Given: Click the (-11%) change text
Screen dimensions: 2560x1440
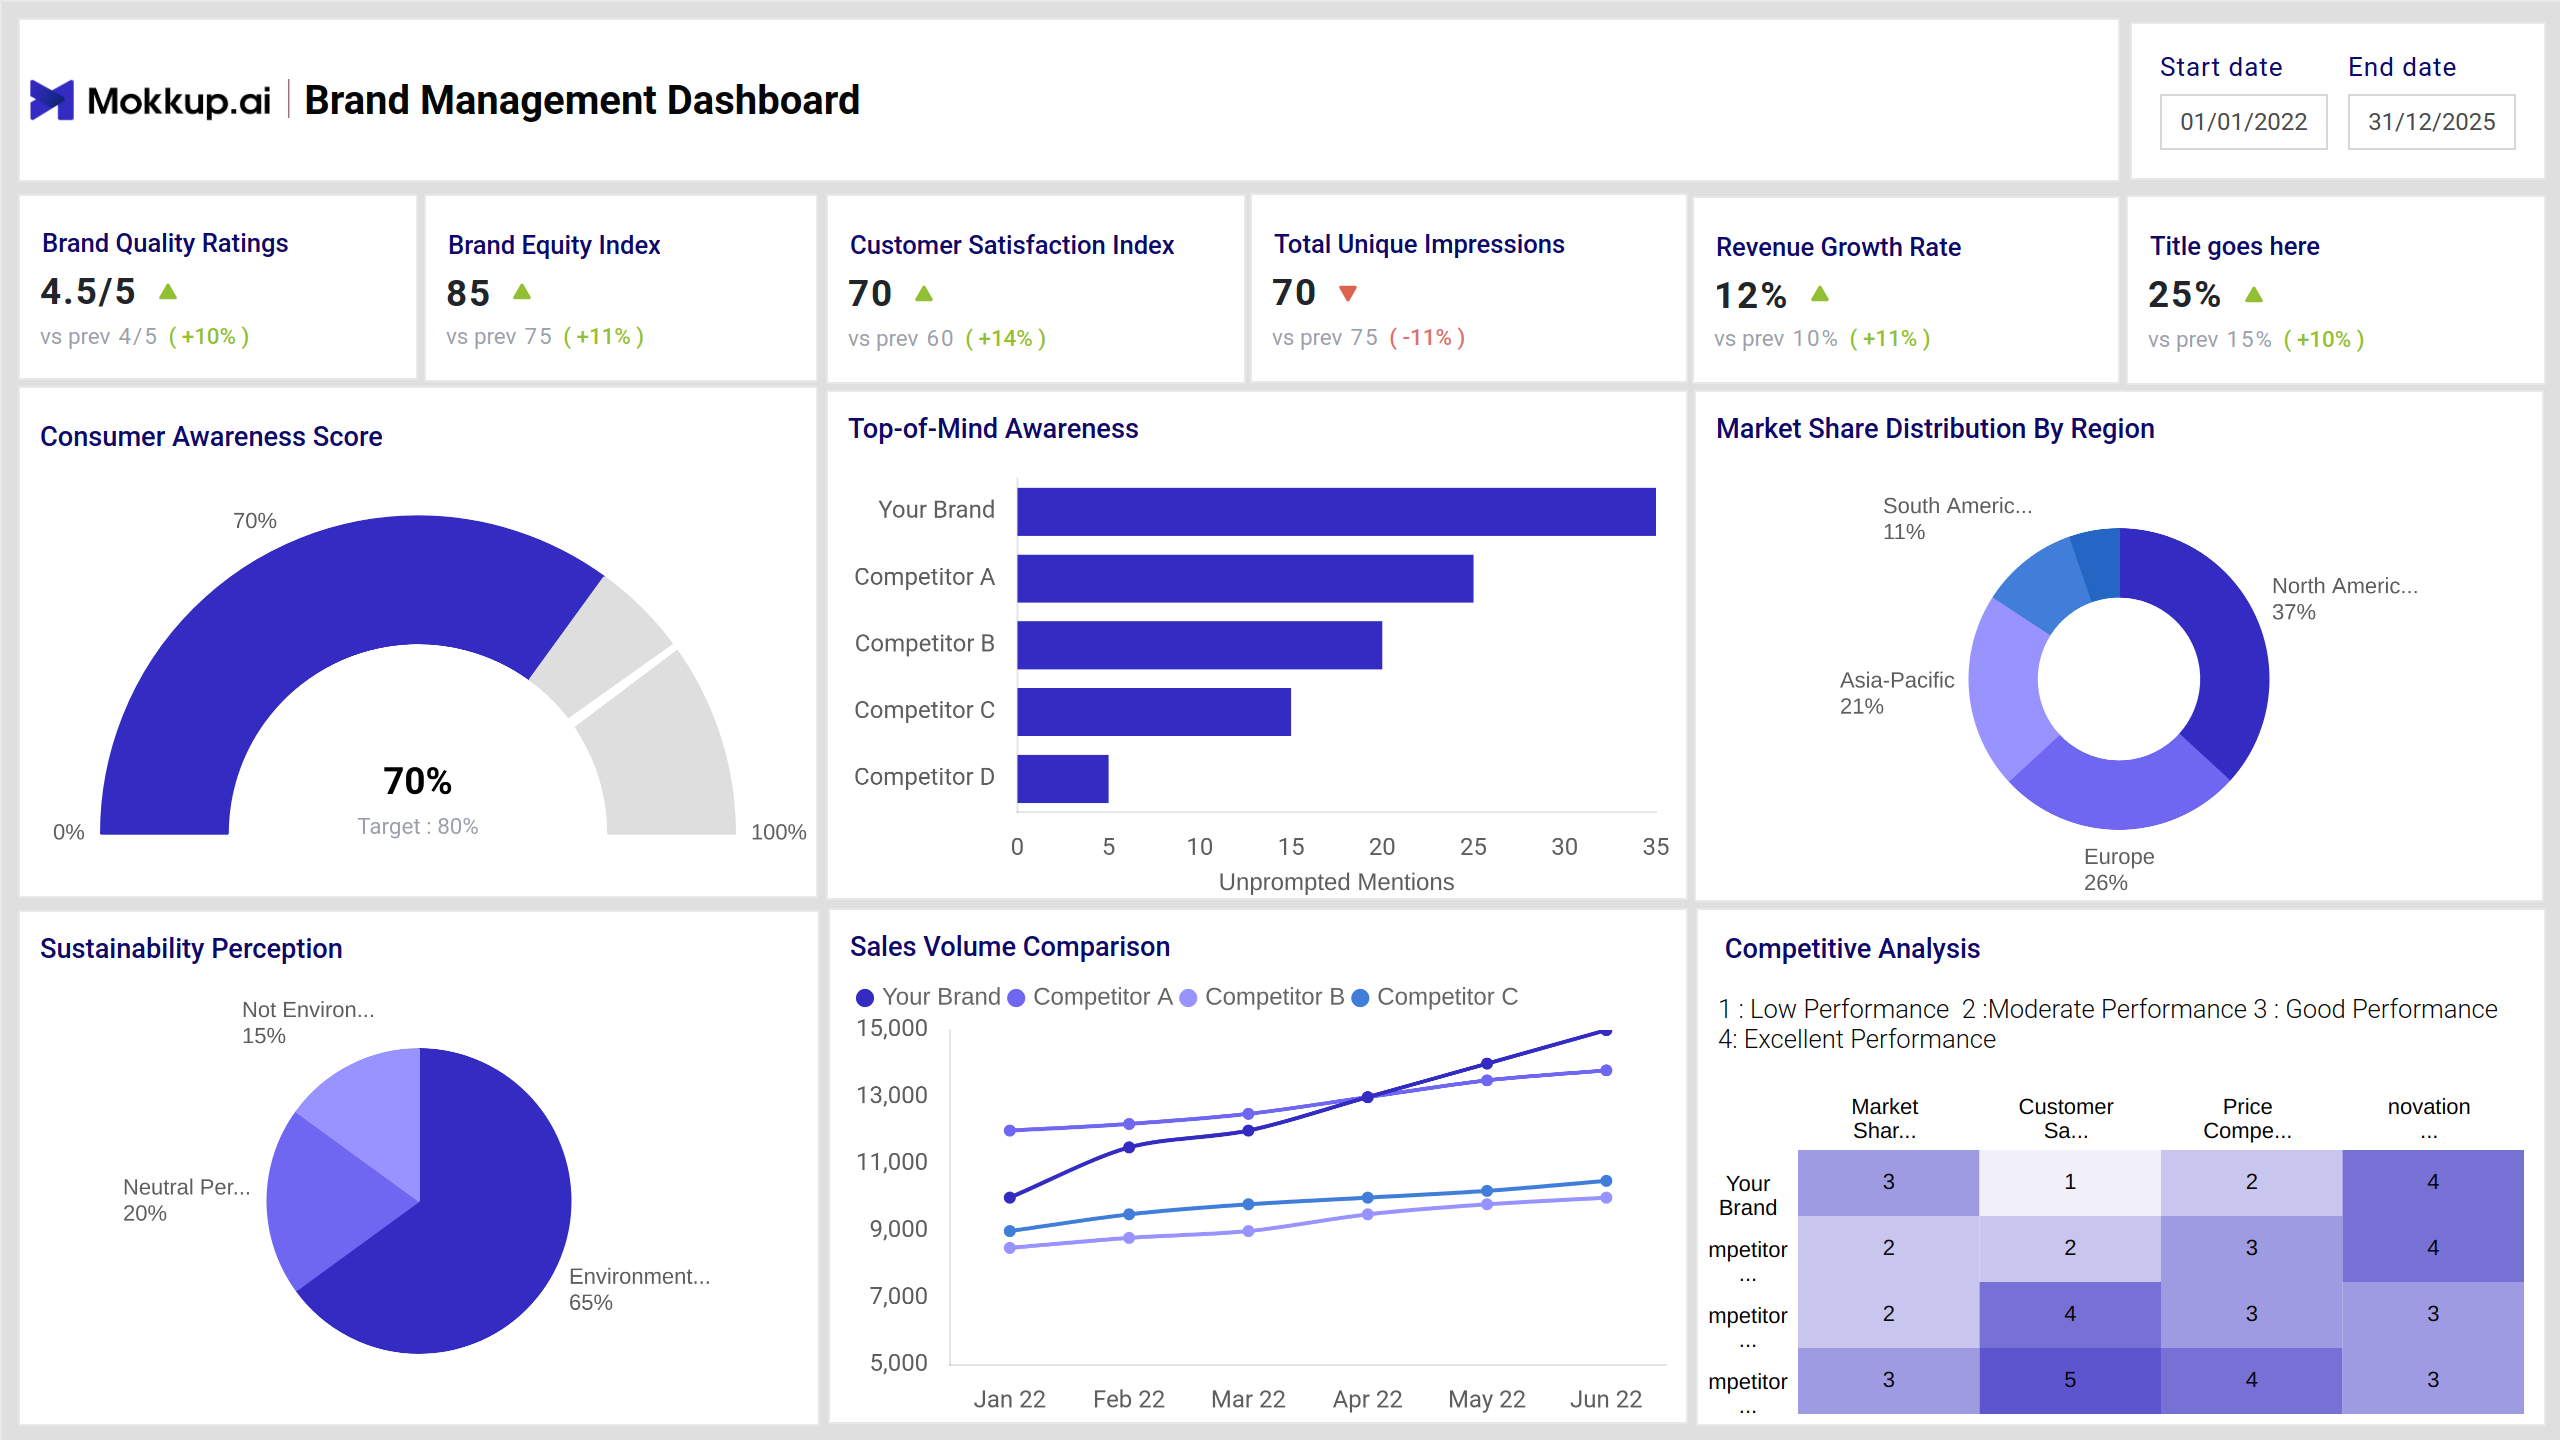Looking at the screenshot, I should pyautogui.click(x=1427, y=338).
